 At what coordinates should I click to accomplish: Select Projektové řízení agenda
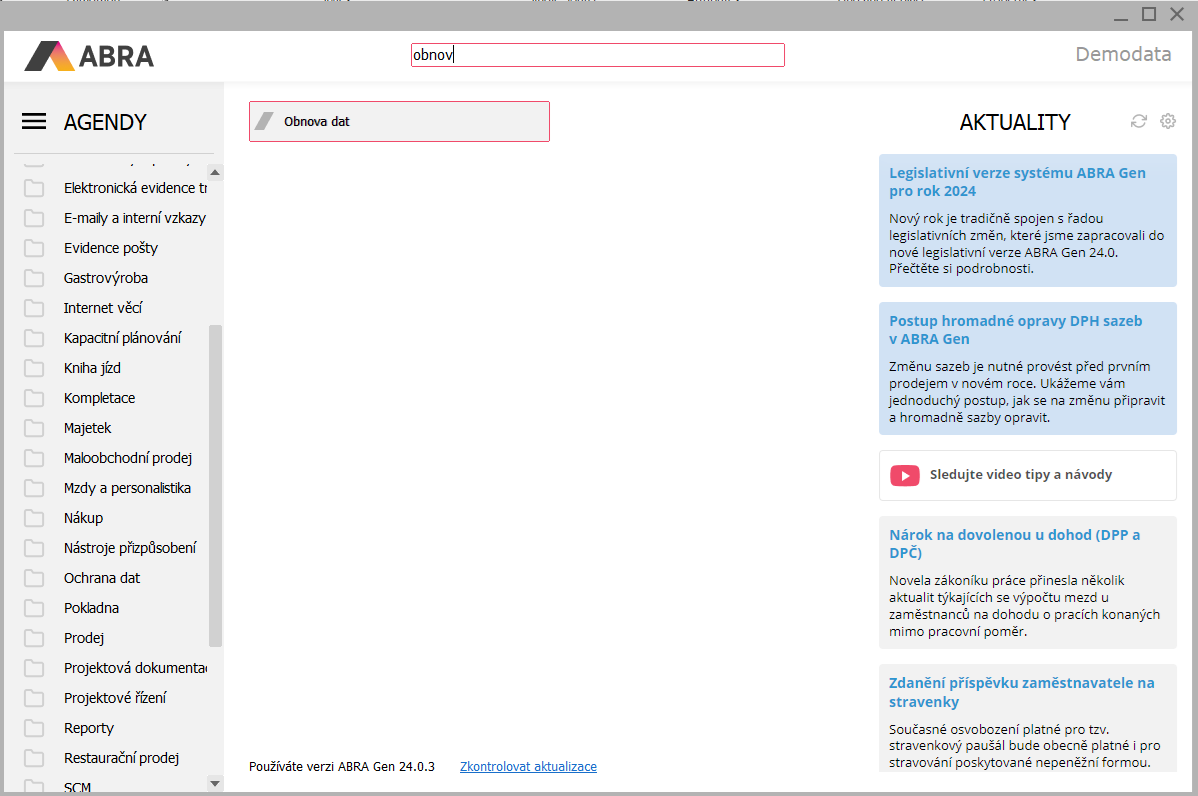115,697
